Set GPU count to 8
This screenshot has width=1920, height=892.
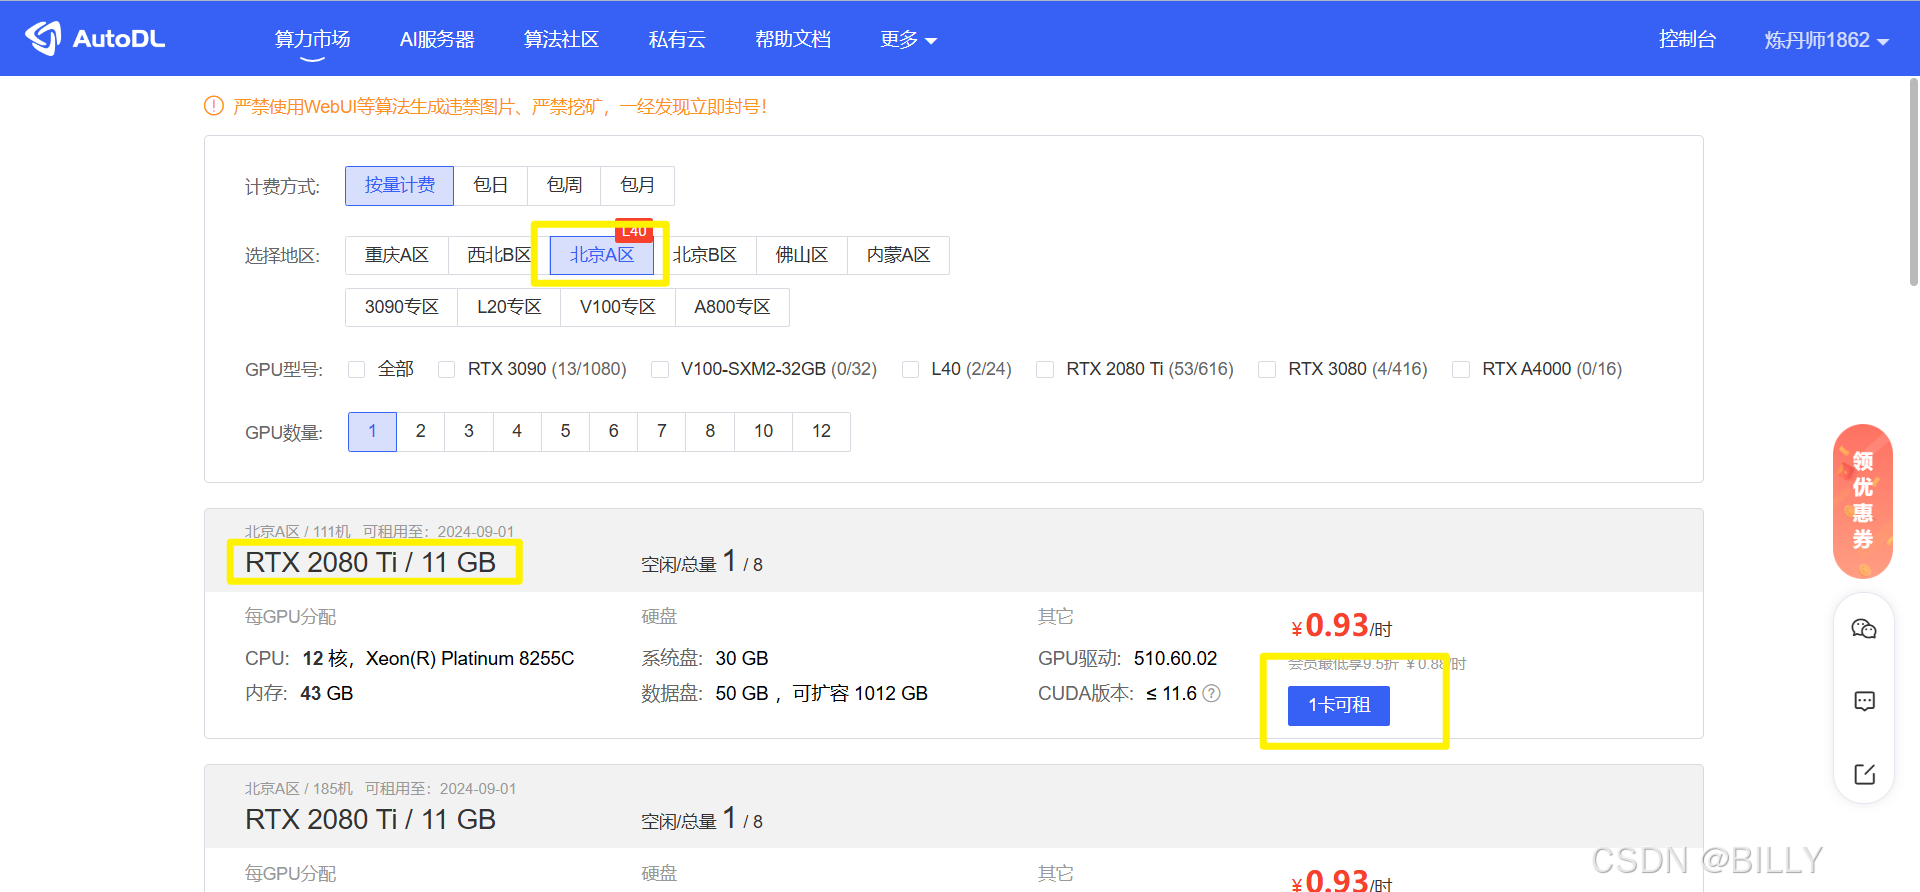coord(710,431)
